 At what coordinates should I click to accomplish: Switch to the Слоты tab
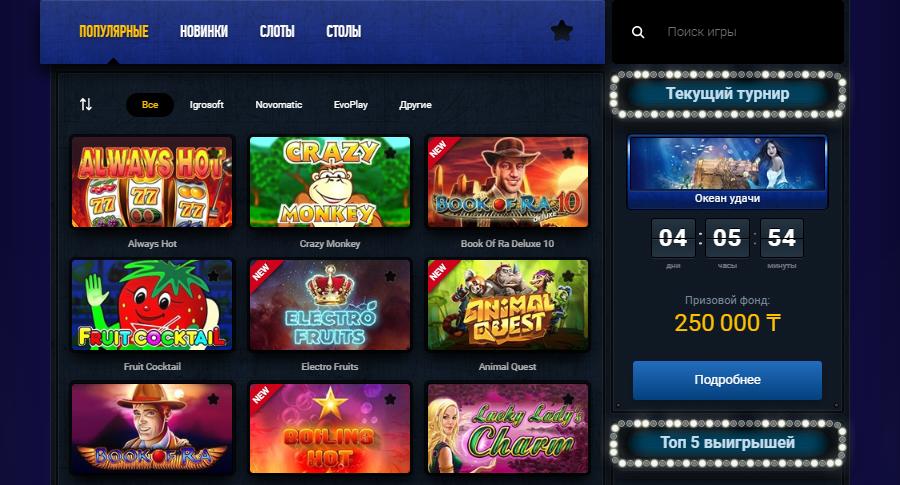(277, 31)
